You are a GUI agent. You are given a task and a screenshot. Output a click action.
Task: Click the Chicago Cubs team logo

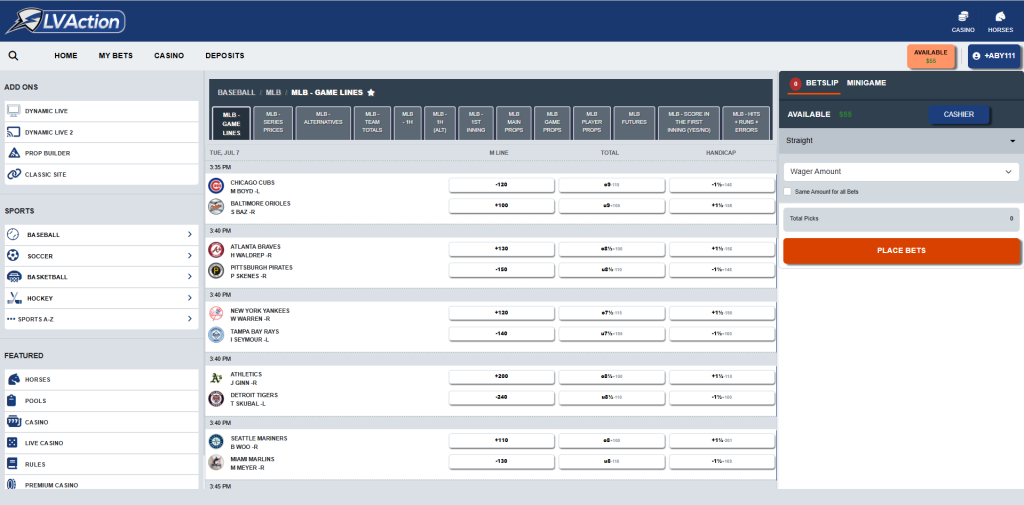coord(216,186)
